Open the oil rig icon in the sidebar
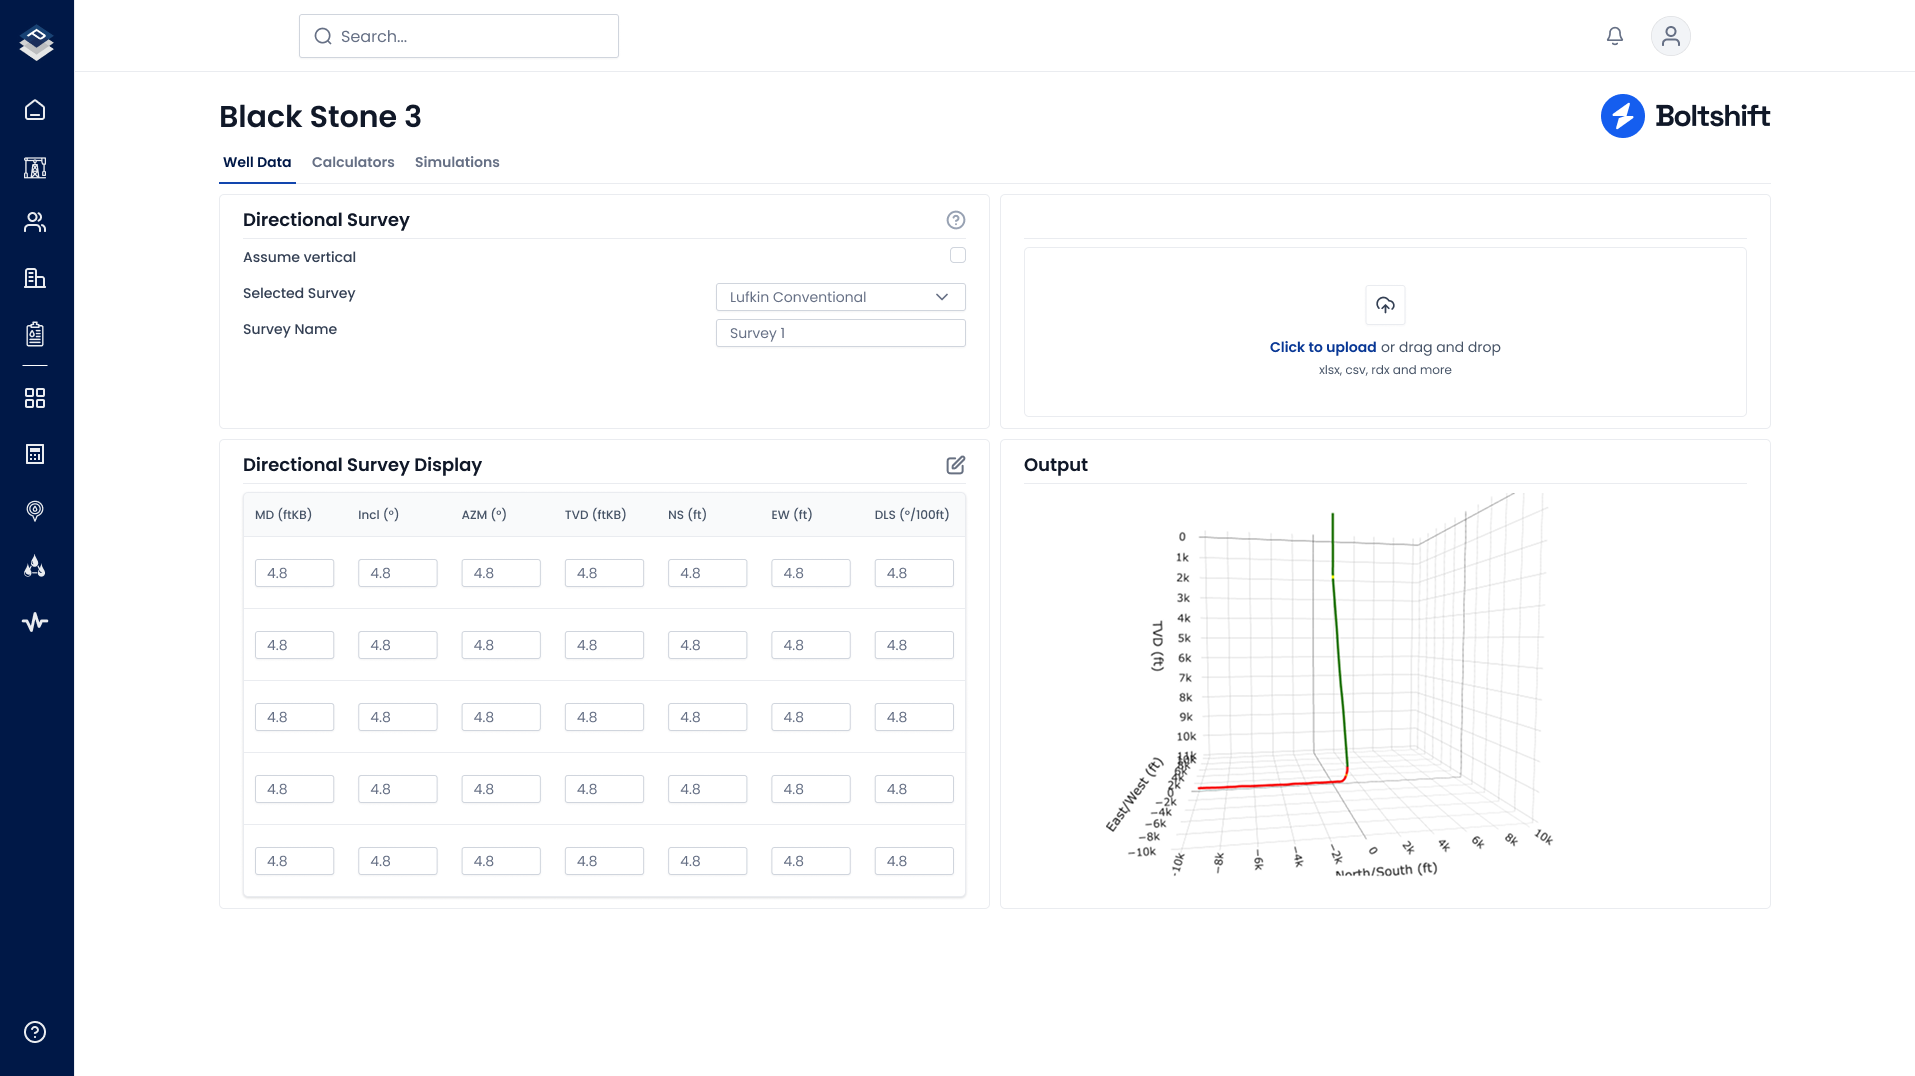1915x1076 pixels. (35, 167)
